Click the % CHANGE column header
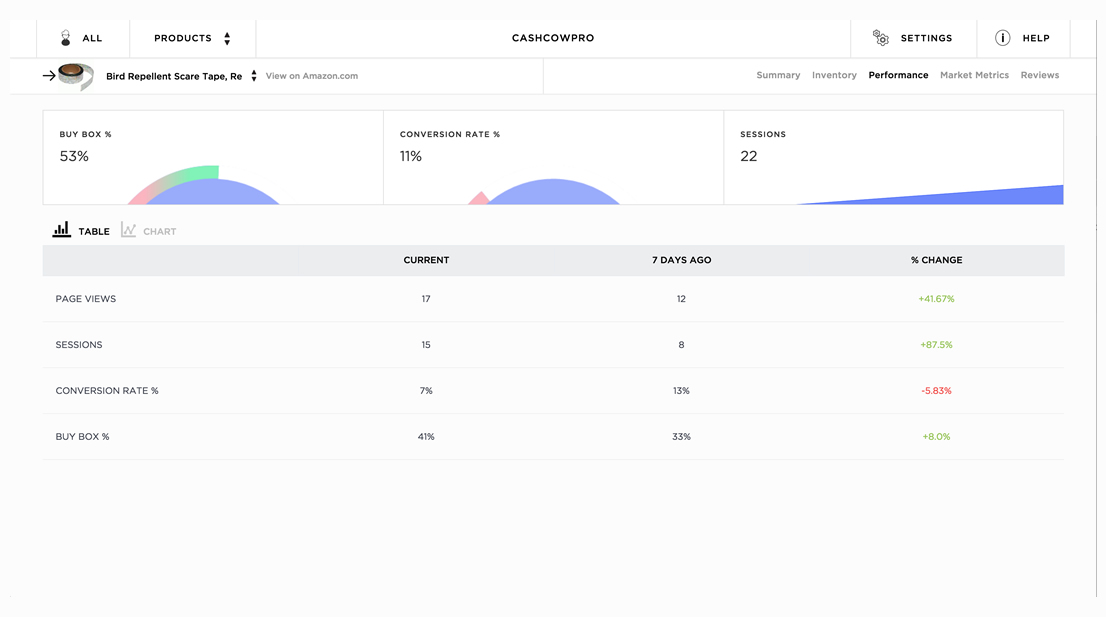This screenshot has width=1106, height=617. [x=937, y=260]
